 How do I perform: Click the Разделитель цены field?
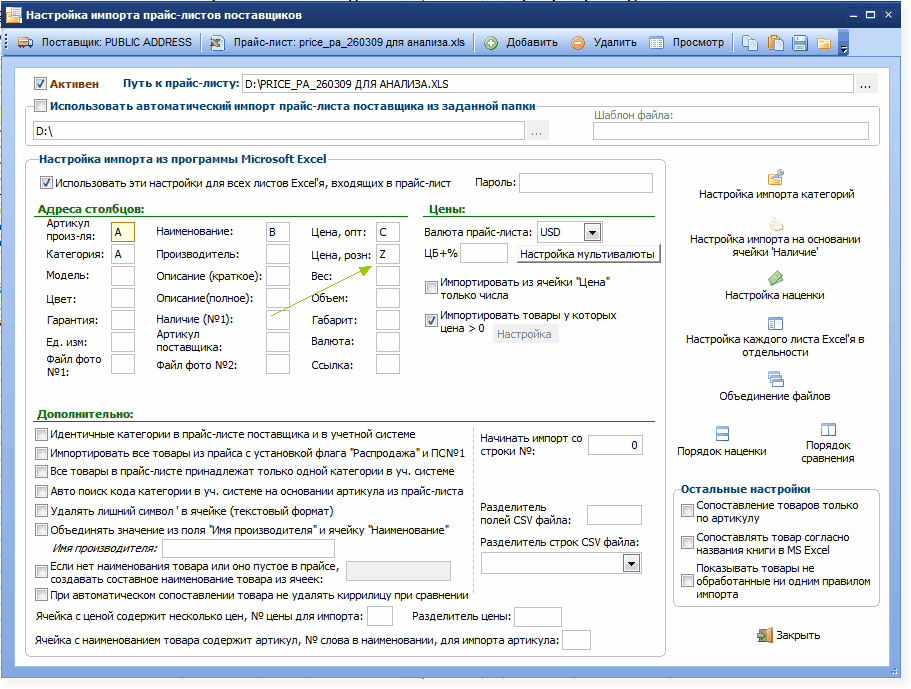point(538,617)
